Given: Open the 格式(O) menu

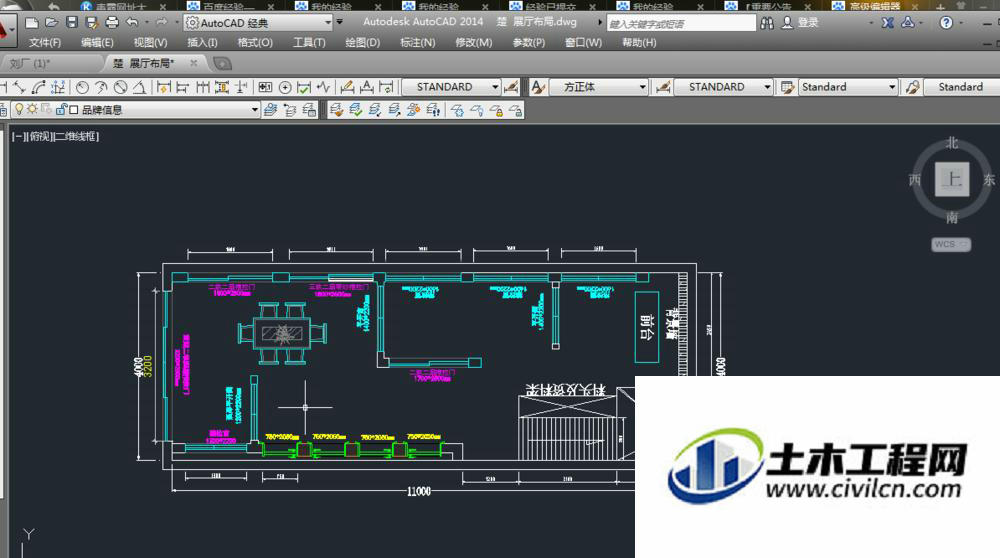Looking at the screenshot, I should coord(254,43).
